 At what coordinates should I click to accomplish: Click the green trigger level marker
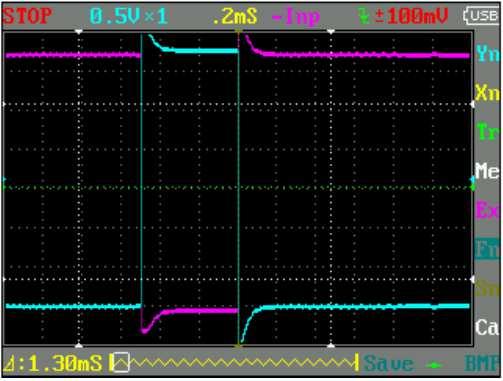473,187
